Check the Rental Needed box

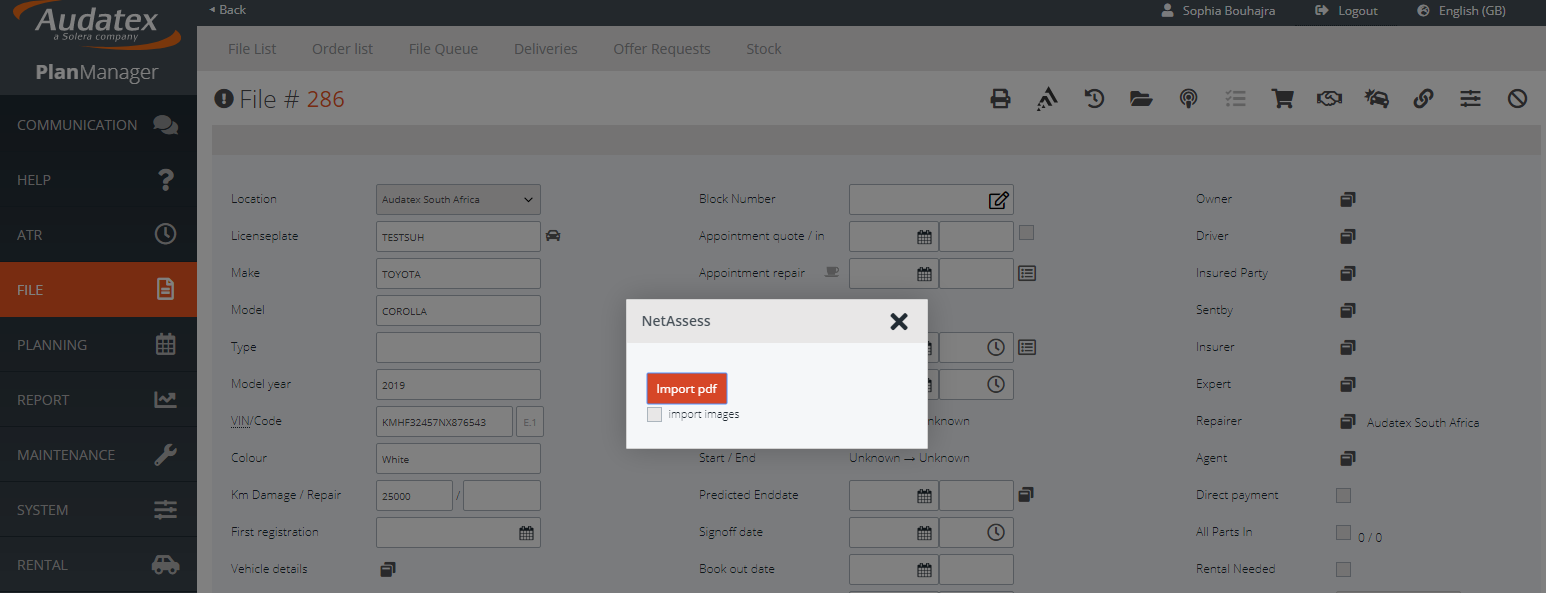pyautogui.click(x=1343, y=568)
